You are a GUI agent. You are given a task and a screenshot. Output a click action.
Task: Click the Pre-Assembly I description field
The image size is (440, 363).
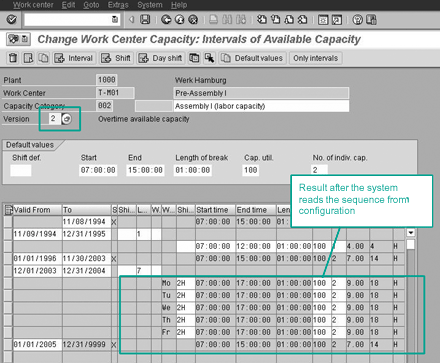point(261,93)
